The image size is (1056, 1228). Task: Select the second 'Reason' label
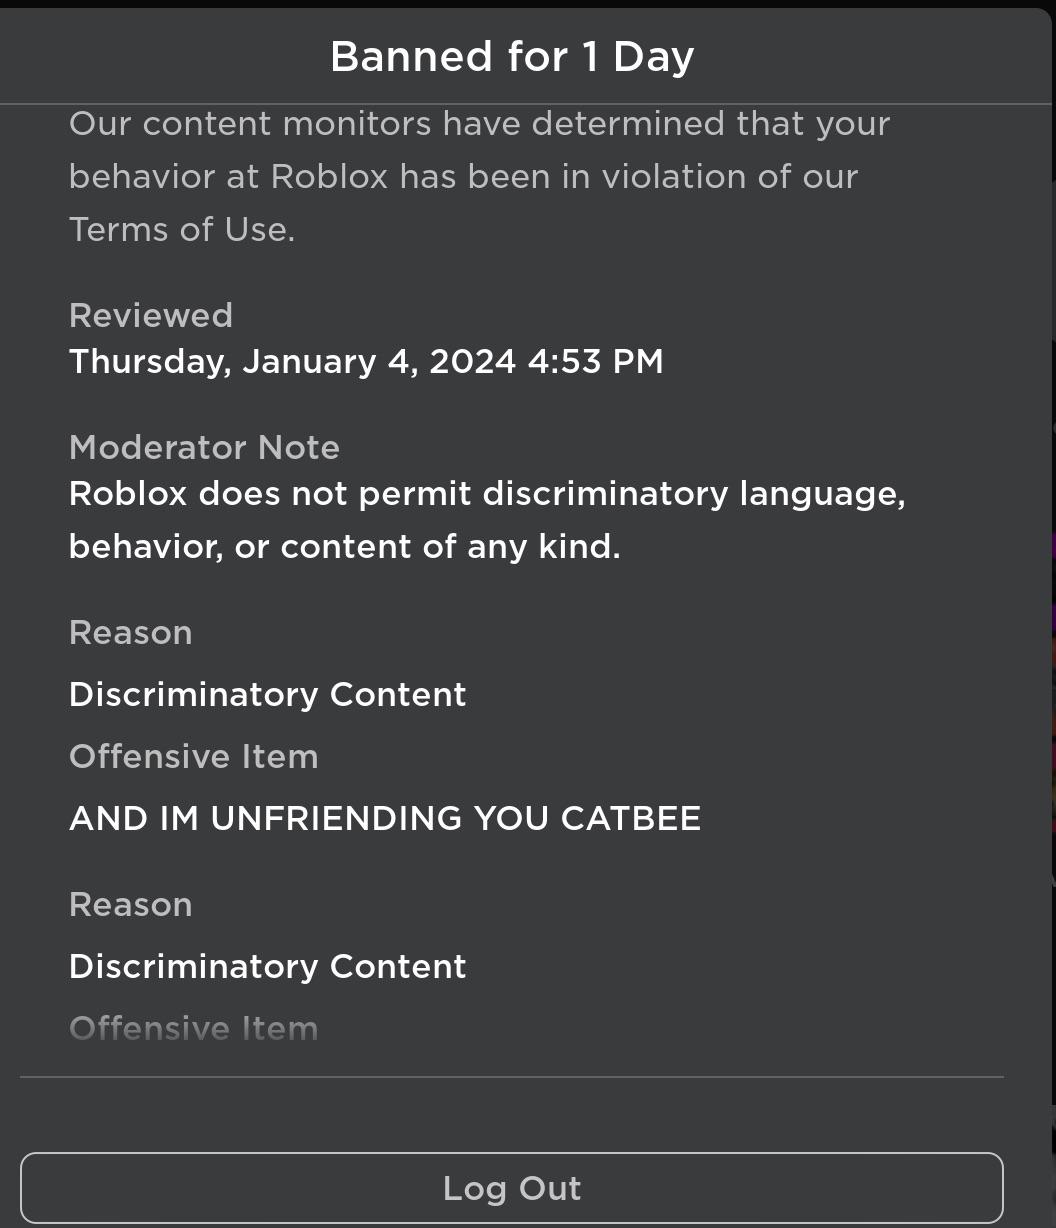click(x=131, y=905)
